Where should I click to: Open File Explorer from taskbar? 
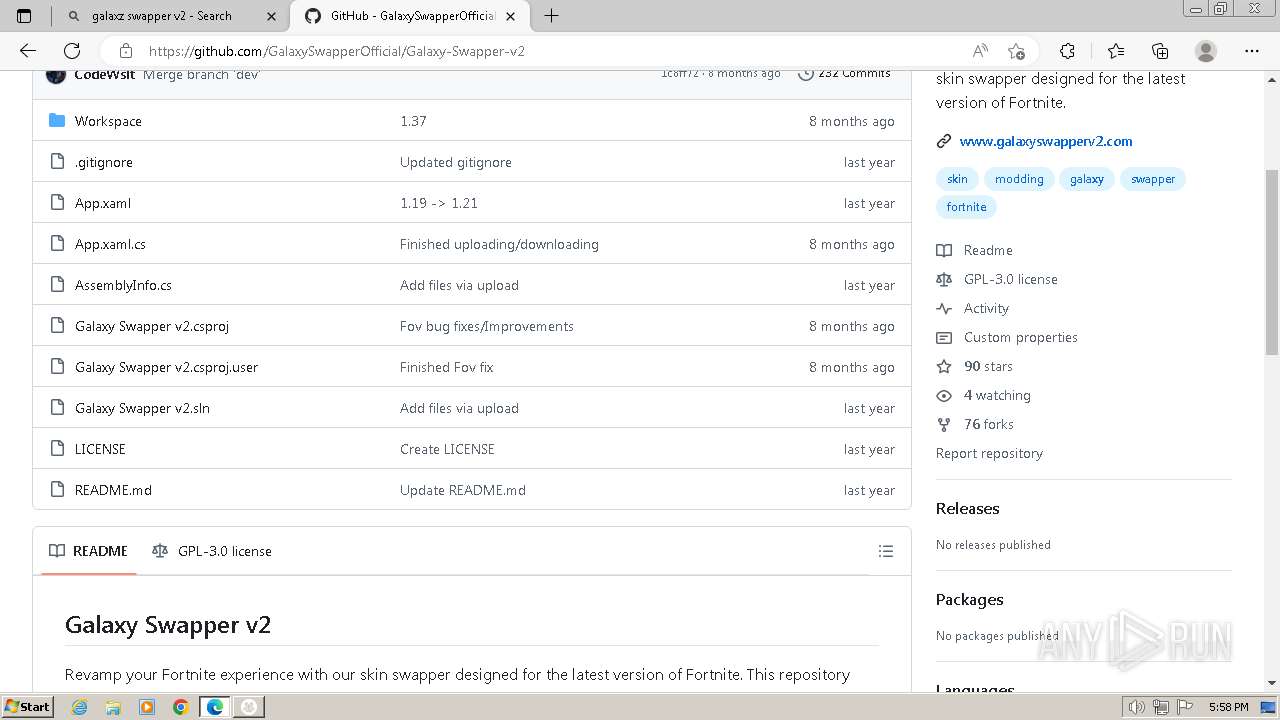[113, 707]
